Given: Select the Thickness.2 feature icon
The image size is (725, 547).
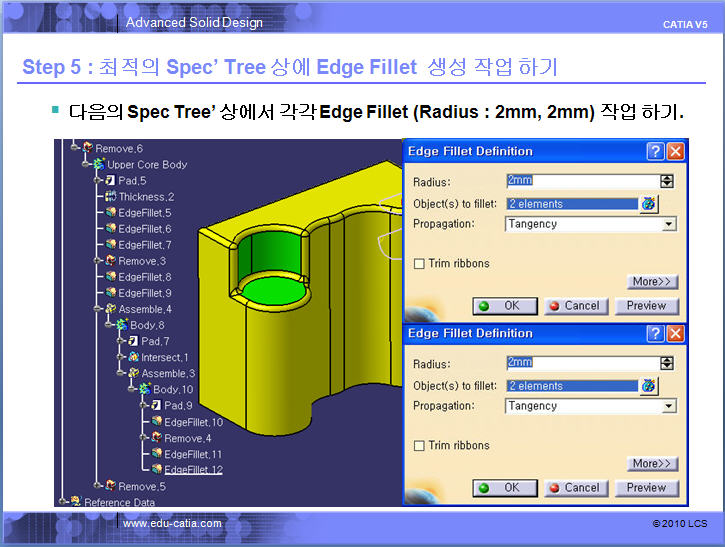Looking at the screenshot, I should (111, 196).
